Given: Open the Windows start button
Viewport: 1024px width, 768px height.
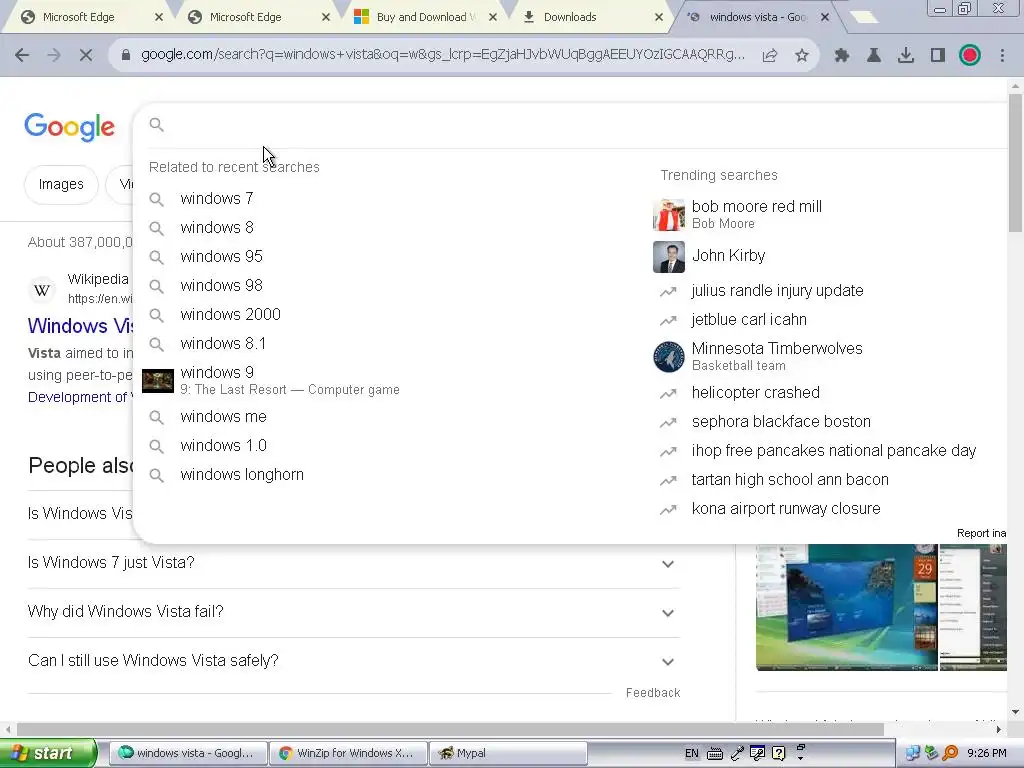Looking at the screenshot, I should 48,753.
